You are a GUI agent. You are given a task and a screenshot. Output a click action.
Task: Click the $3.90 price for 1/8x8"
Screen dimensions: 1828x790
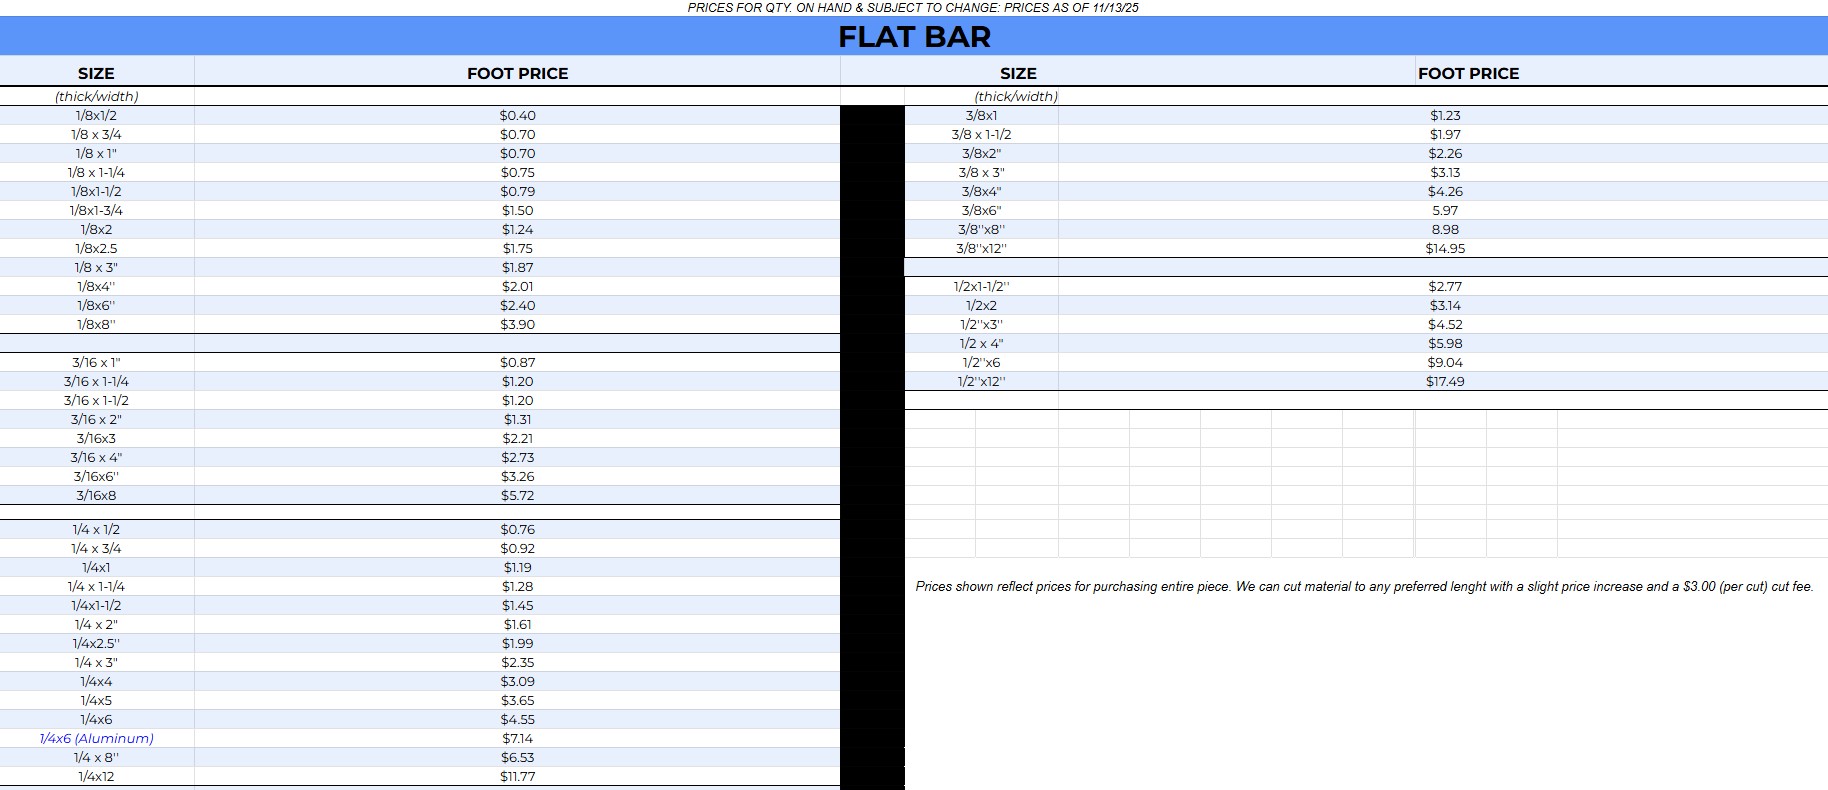(x=517, y=324)
